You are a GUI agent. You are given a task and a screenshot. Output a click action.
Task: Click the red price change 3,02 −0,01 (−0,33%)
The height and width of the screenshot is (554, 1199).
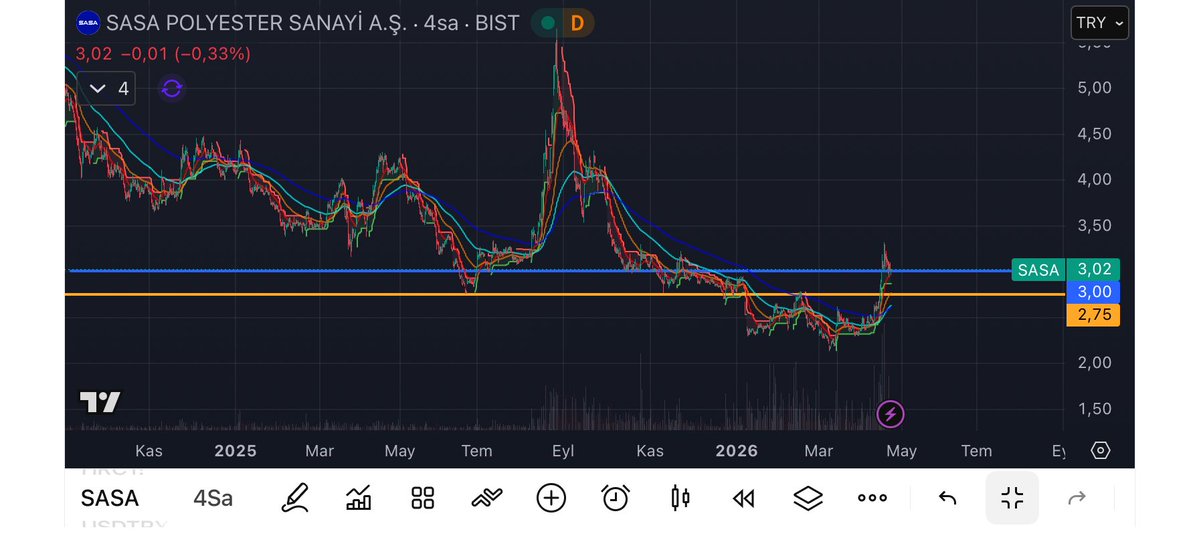tap(163, 54)
